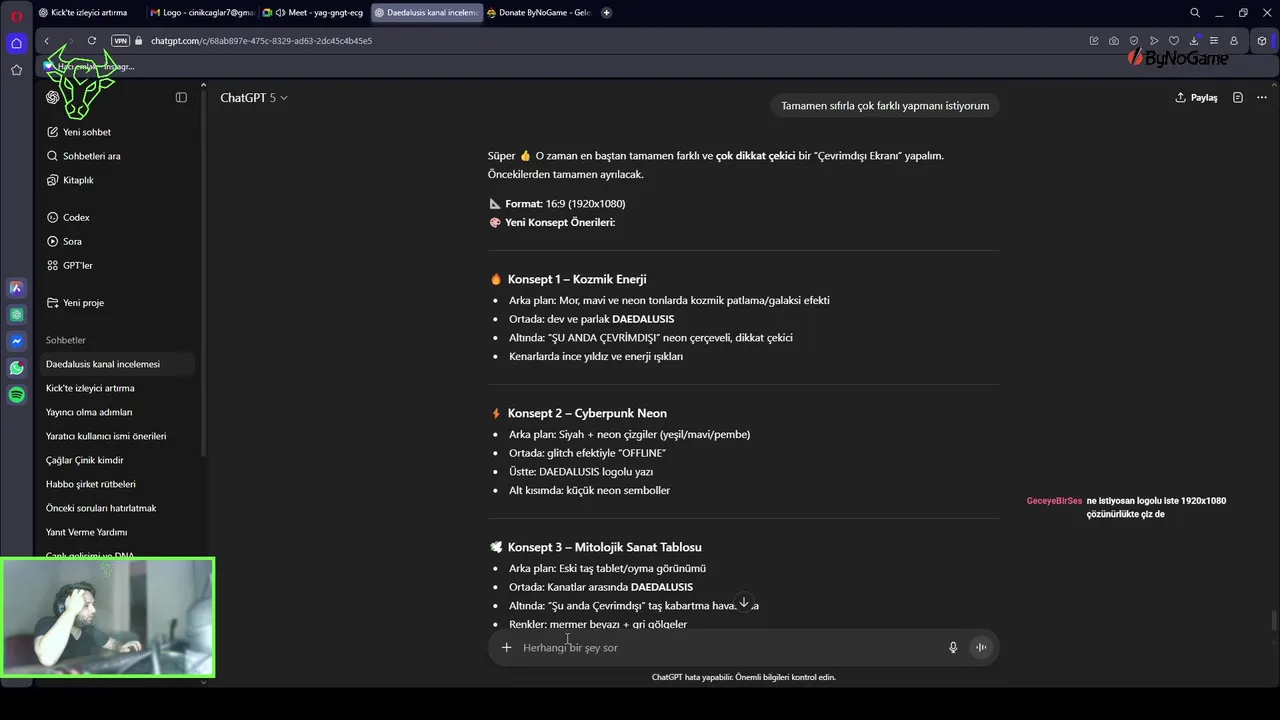Open attachment plus button in composer
Image resolution: width=1280 pixels, height=720 pixels.
(506, 648)
